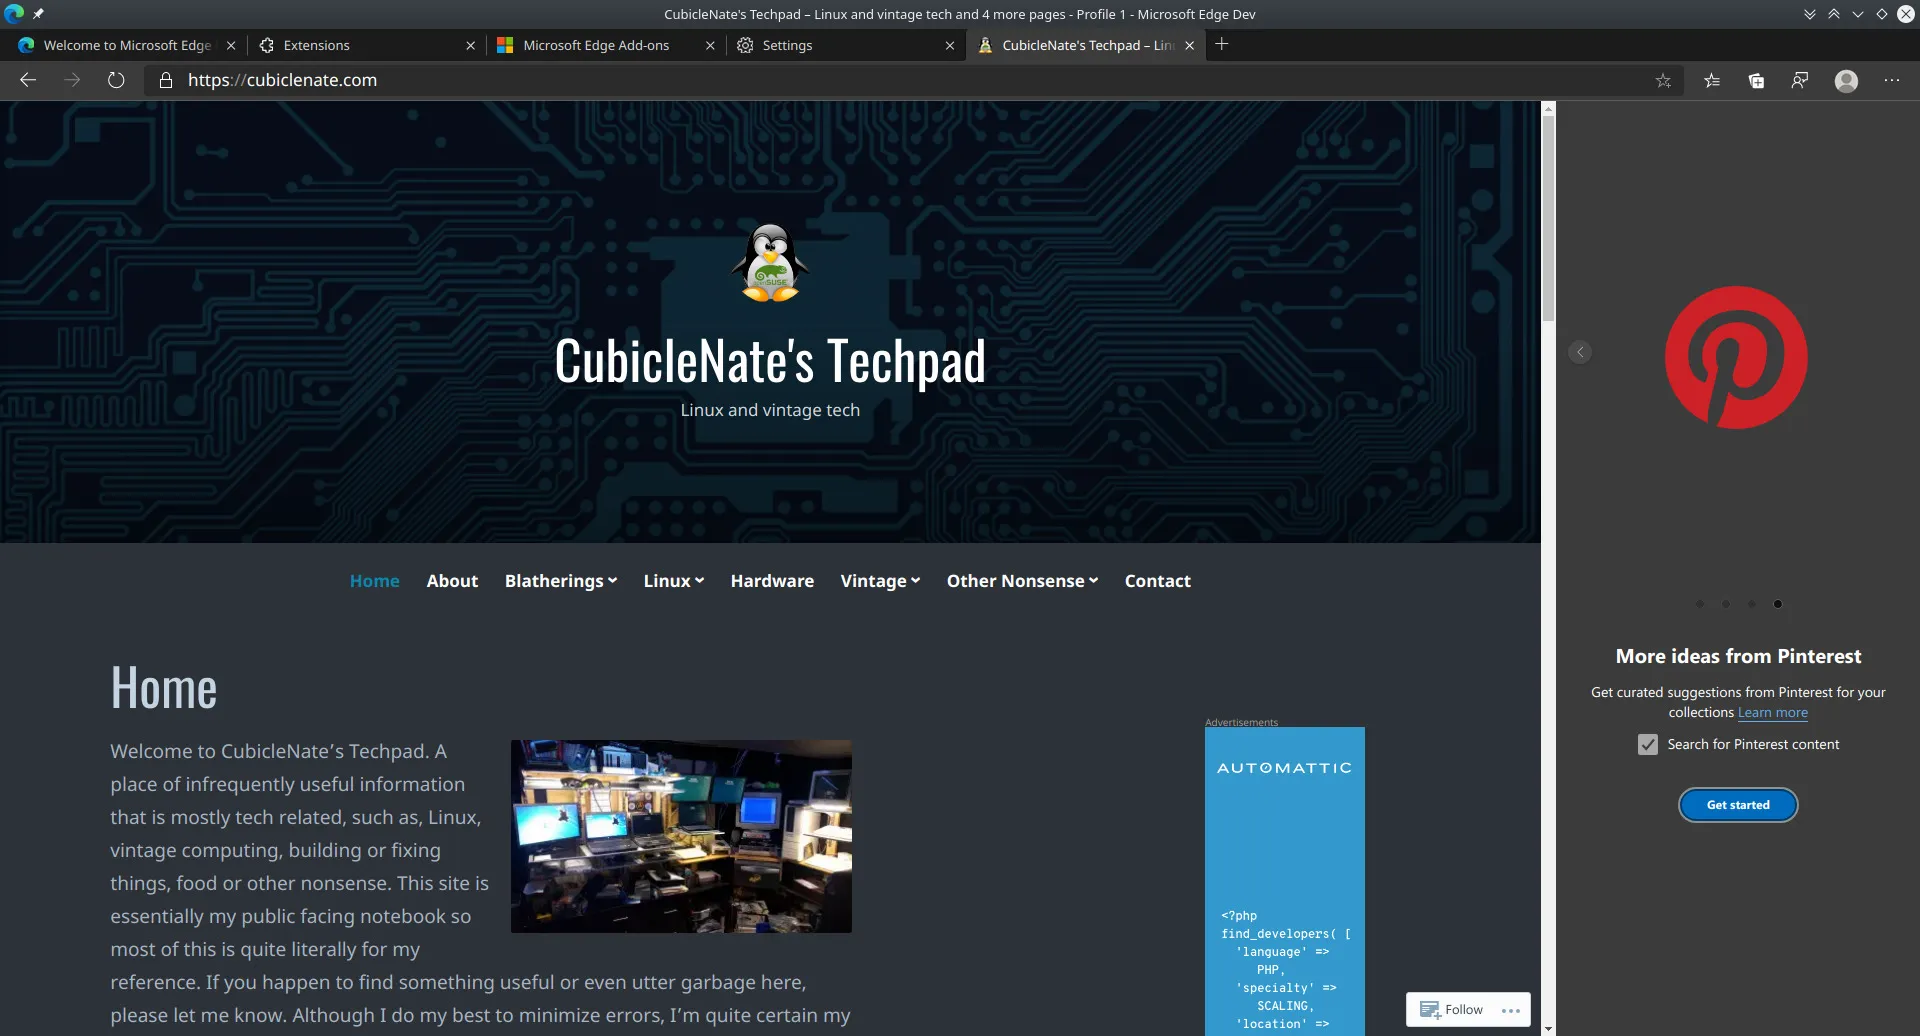The image size is (1920, 1036).
Task: Click the browser profile avatar
Action: point(1846,80)
